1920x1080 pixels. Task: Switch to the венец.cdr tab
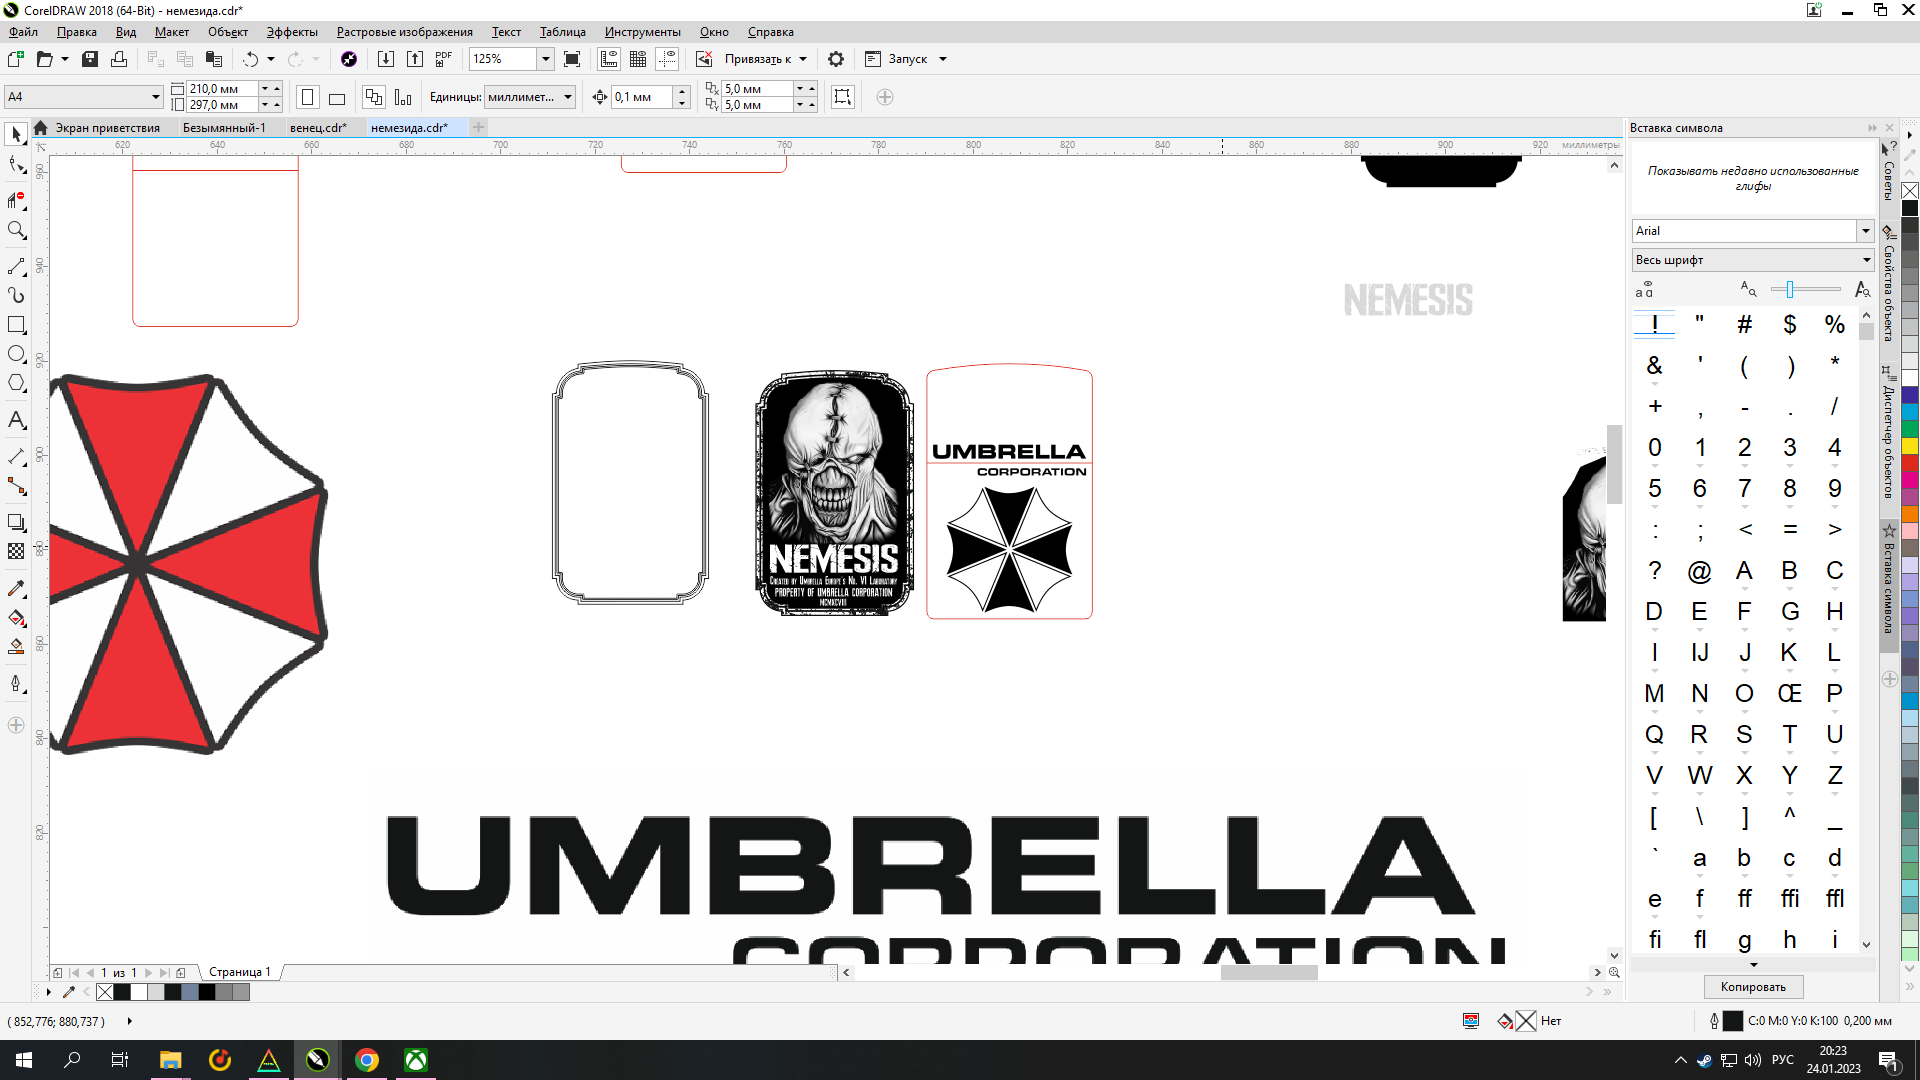tap(318, 128)
